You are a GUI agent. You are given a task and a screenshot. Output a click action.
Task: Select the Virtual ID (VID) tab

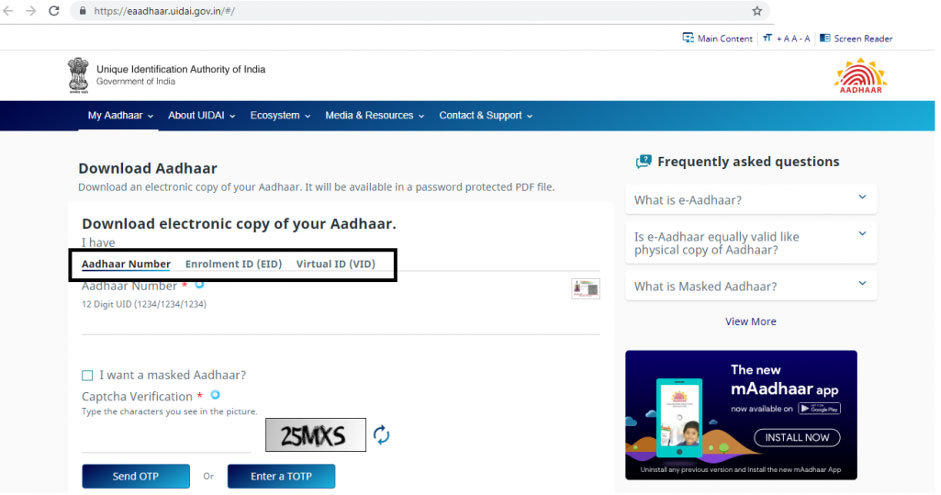[x=335, y=264]
